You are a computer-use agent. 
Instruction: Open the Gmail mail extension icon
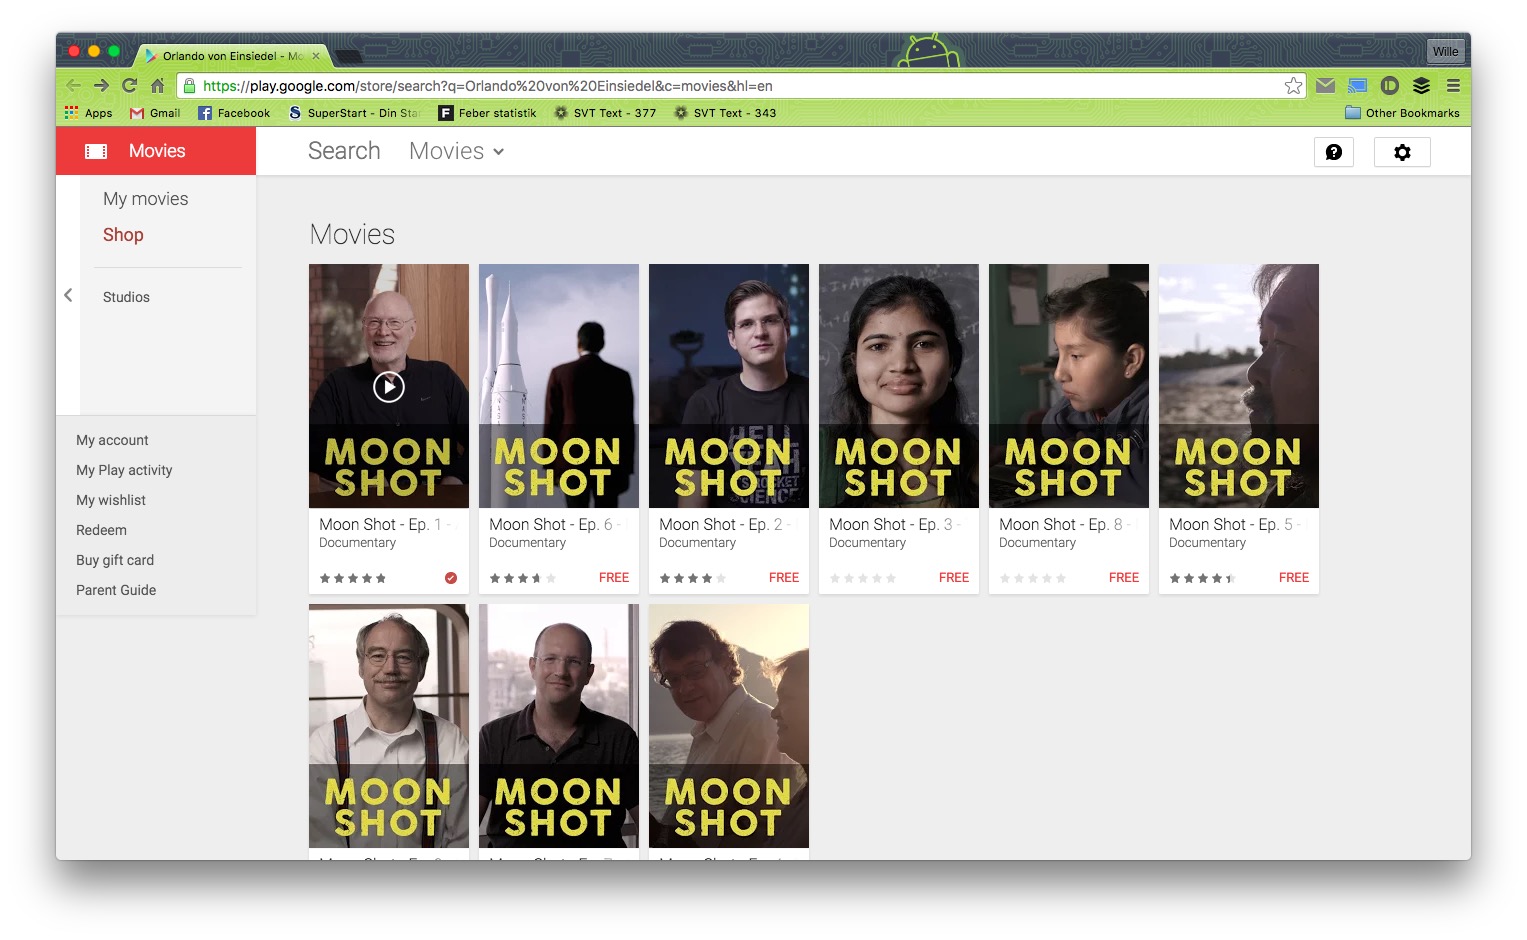pyautogui.click(x=1325, y=86)
